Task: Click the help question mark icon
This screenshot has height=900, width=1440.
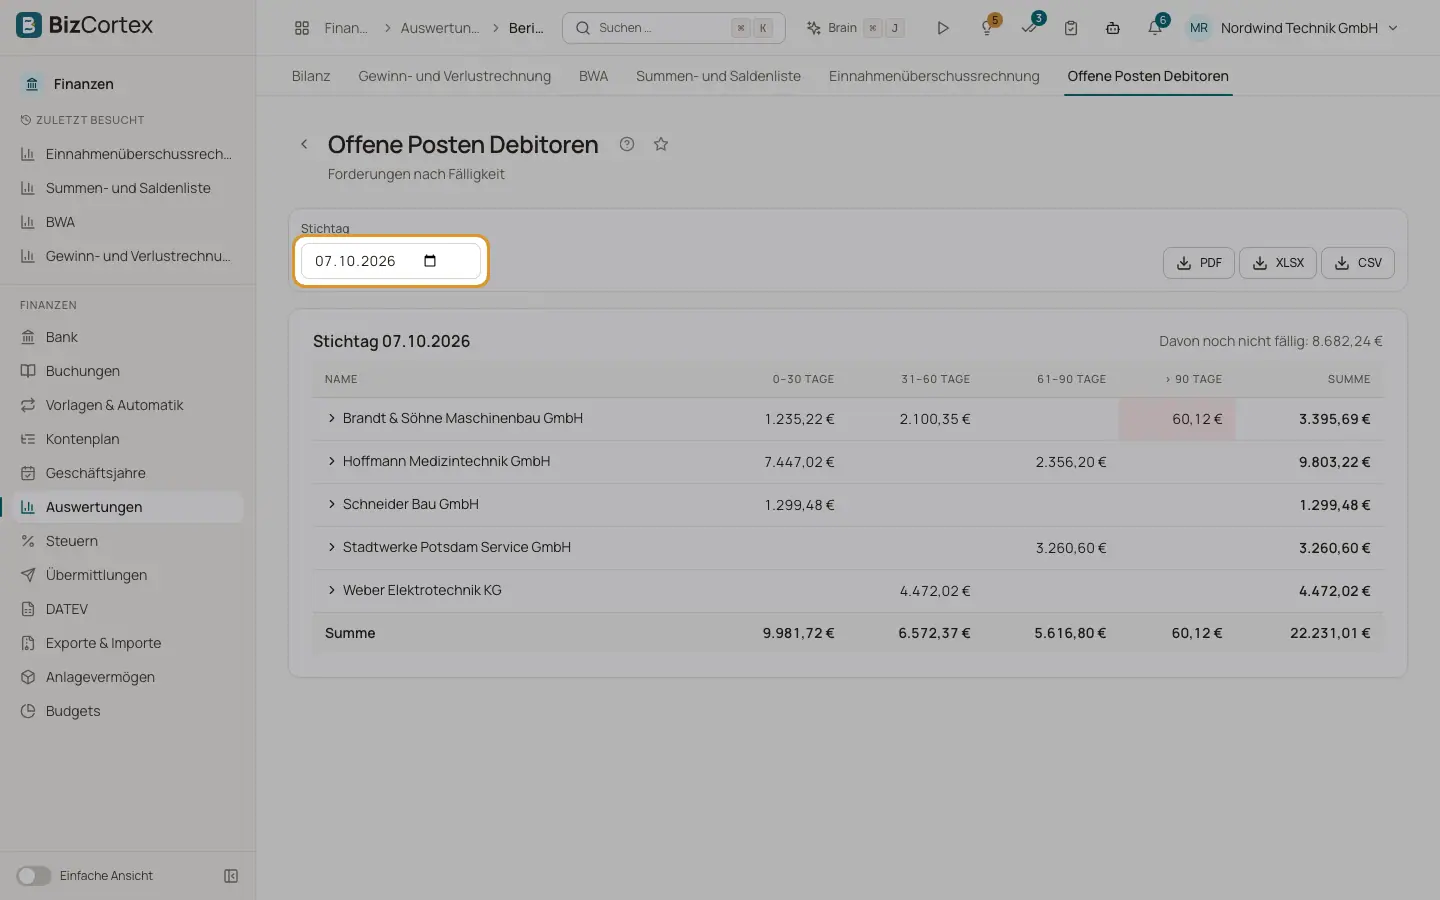Action: click(627, 144)
